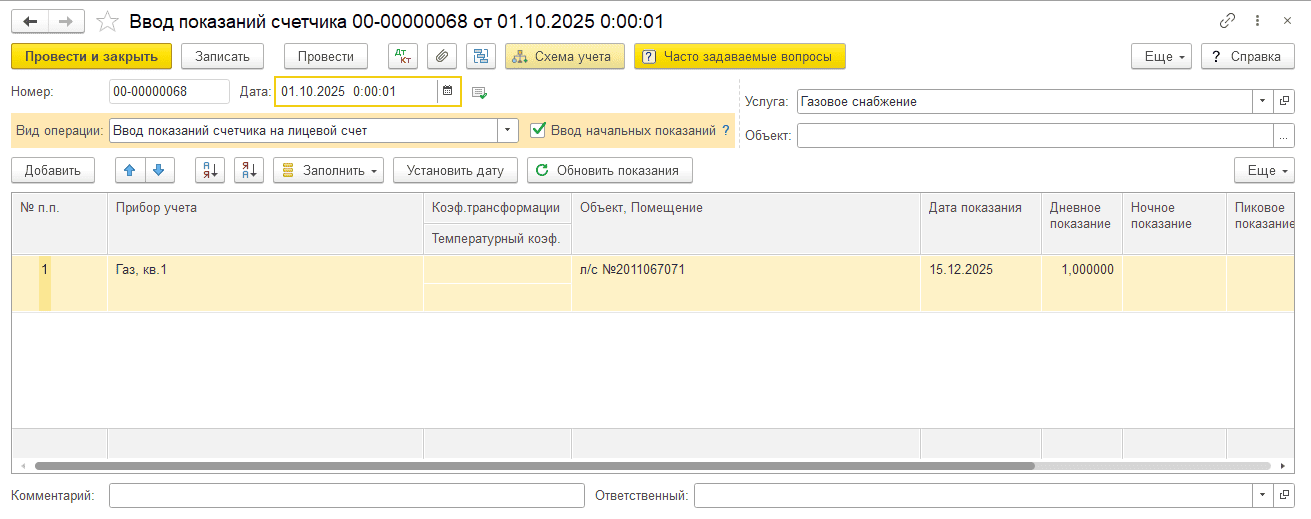The width and height of the screenshot is (1311, 519).
Task: Move row up with blue arrow
Action: pyautogui.click(x=129, y=170)
